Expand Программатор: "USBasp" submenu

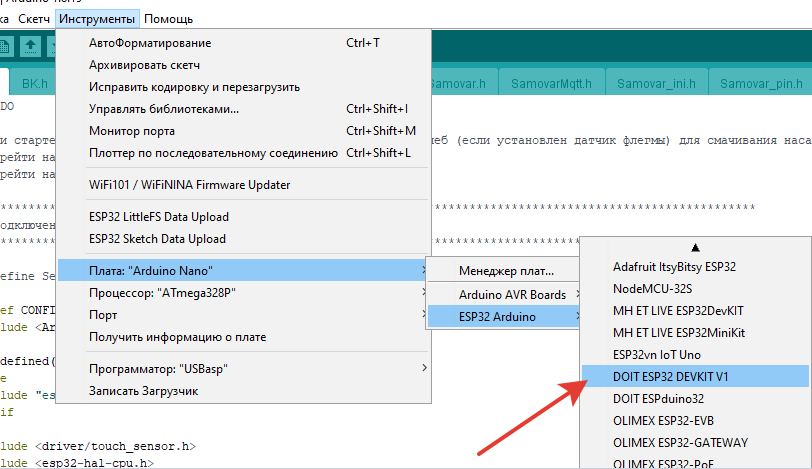click(x=243, y=369)
